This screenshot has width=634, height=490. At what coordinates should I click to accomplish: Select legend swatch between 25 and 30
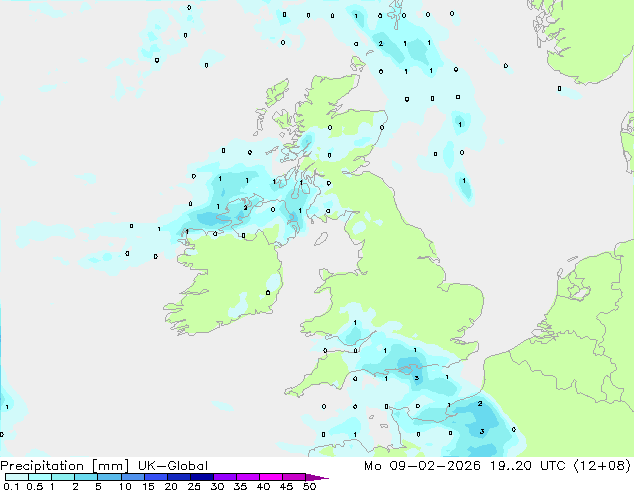point(201,477)
